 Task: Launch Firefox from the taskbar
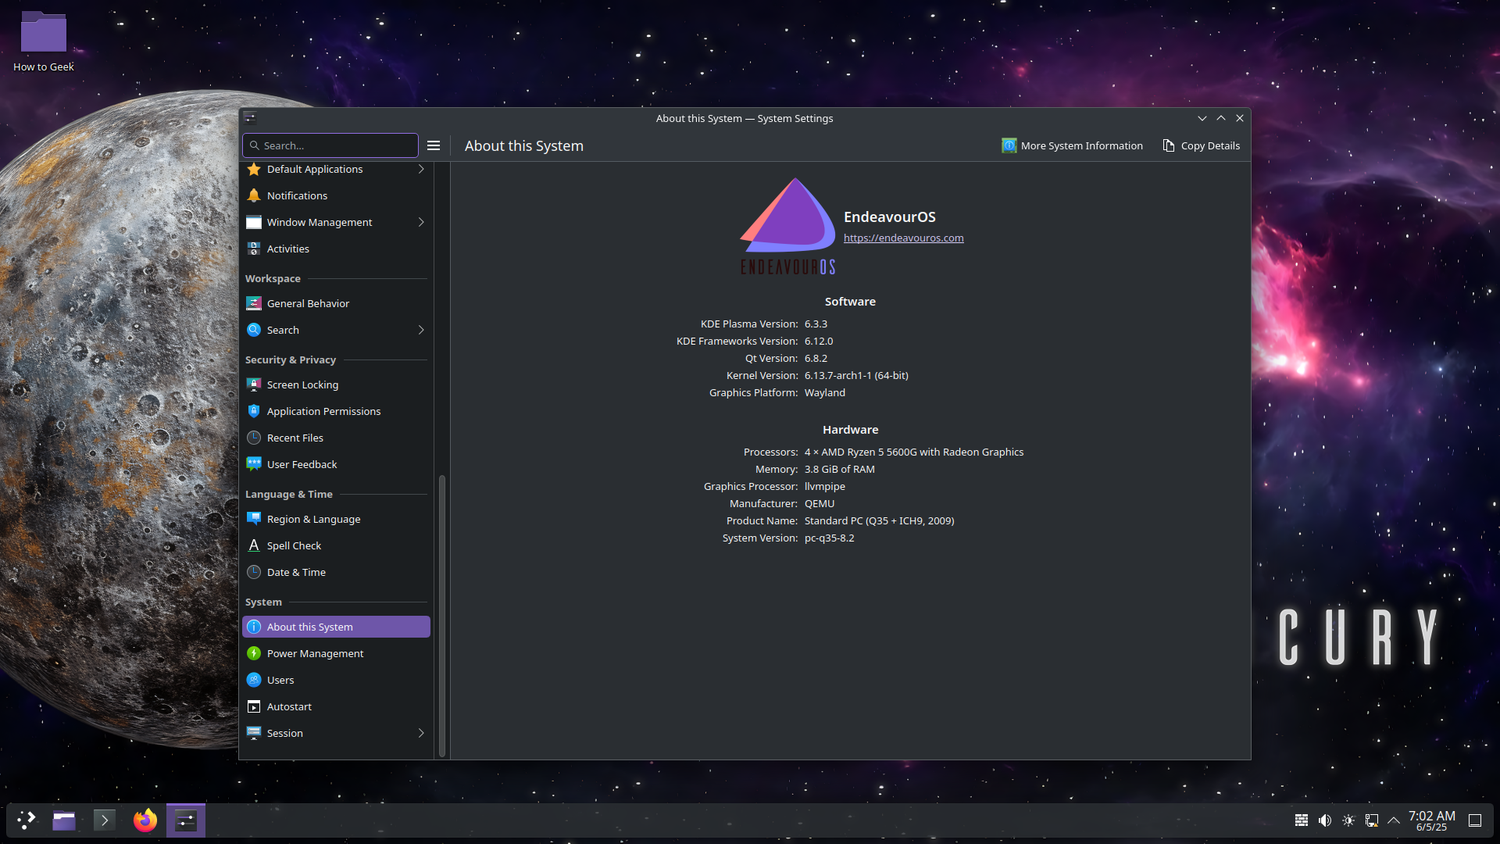click(x=145, y=820)
